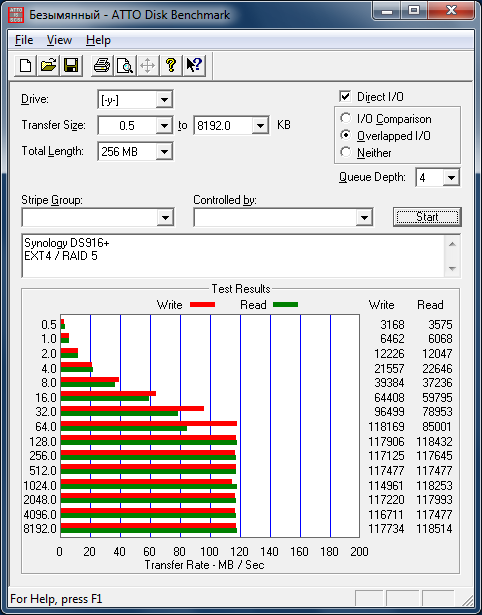The height and width of the screenshot is (615, 482).
Task: Choose the Neither radio option
Action: (346, 152)
